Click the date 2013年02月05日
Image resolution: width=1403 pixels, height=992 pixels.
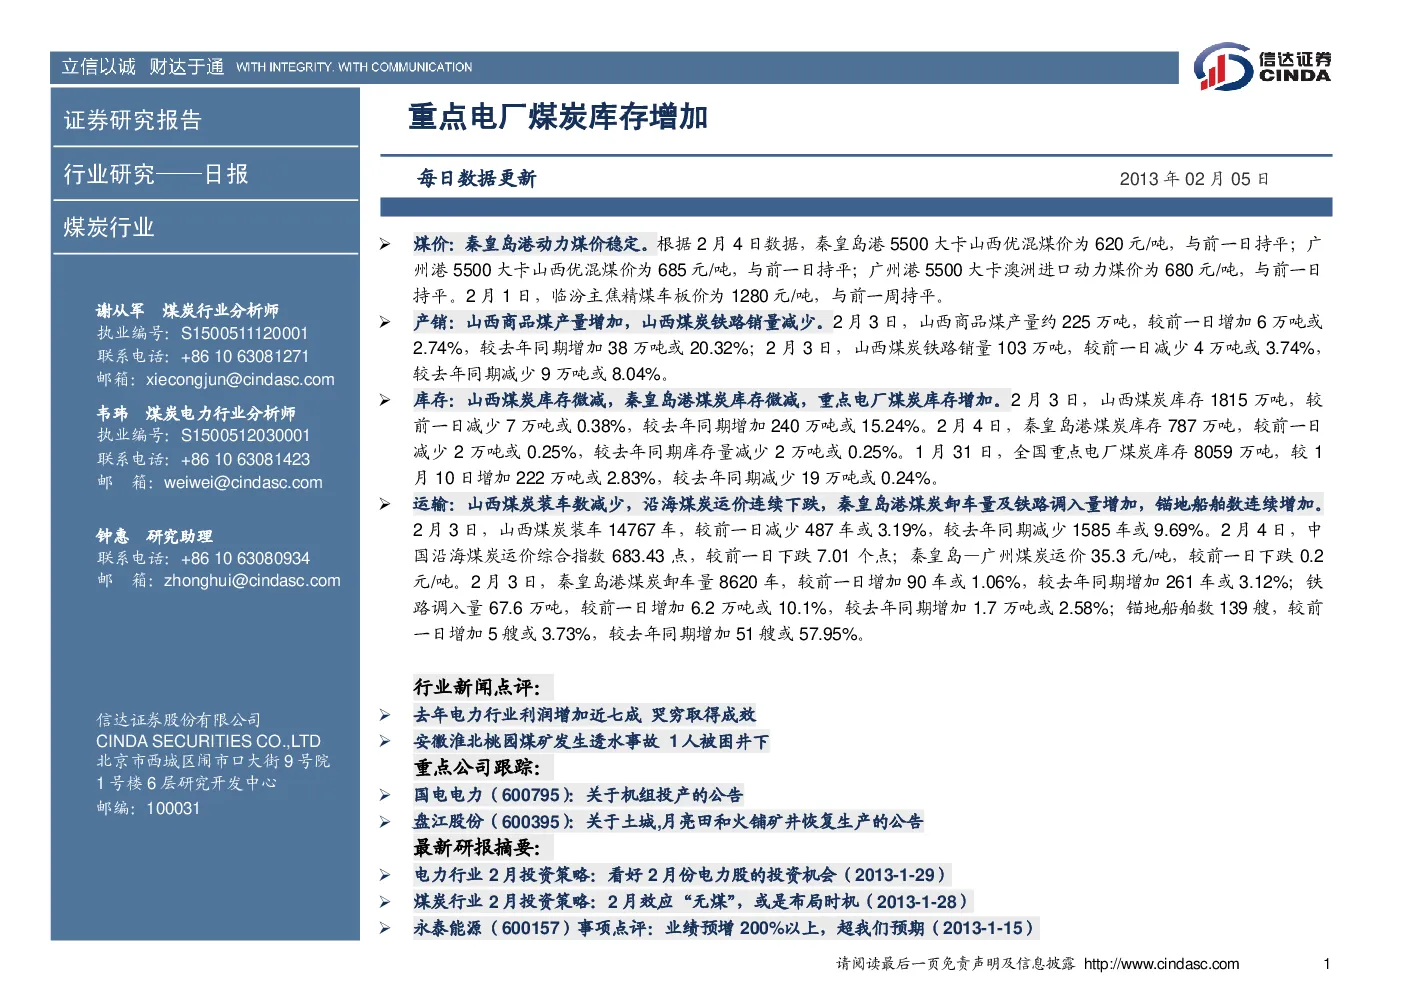(1194, 179)
